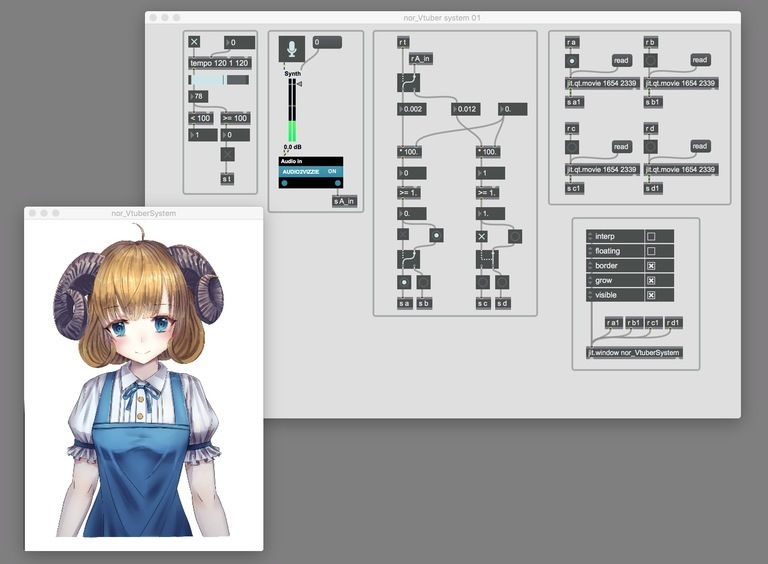Click the microphone audio input icon

point(291,49)
